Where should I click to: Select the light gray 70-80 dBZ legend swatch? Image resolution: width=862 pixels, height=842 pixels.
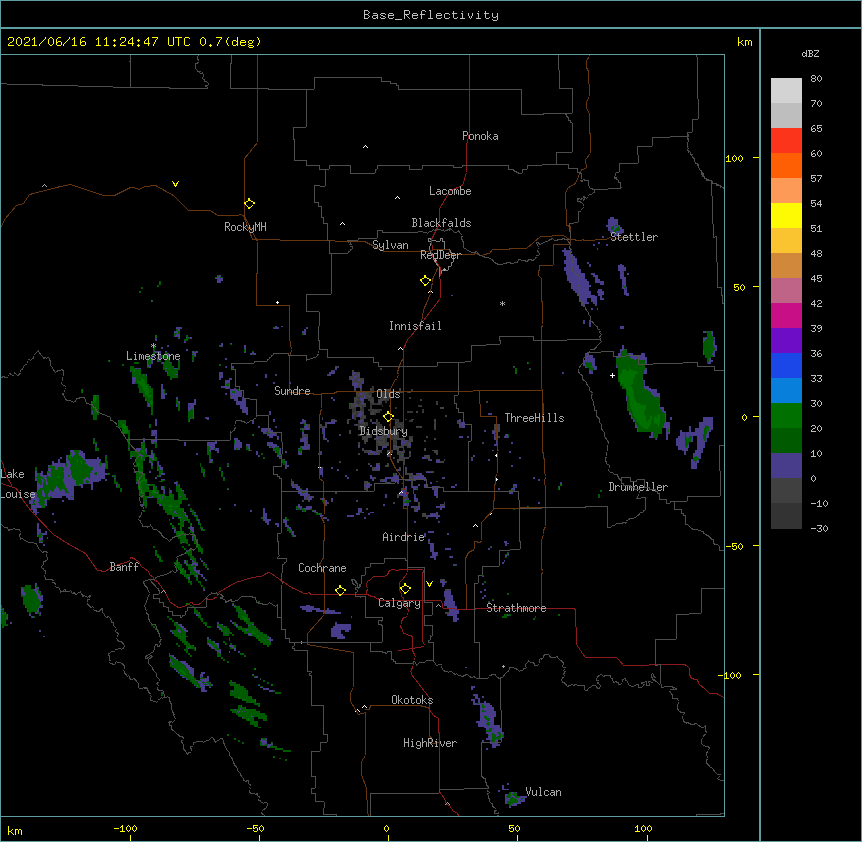point(786,91)
